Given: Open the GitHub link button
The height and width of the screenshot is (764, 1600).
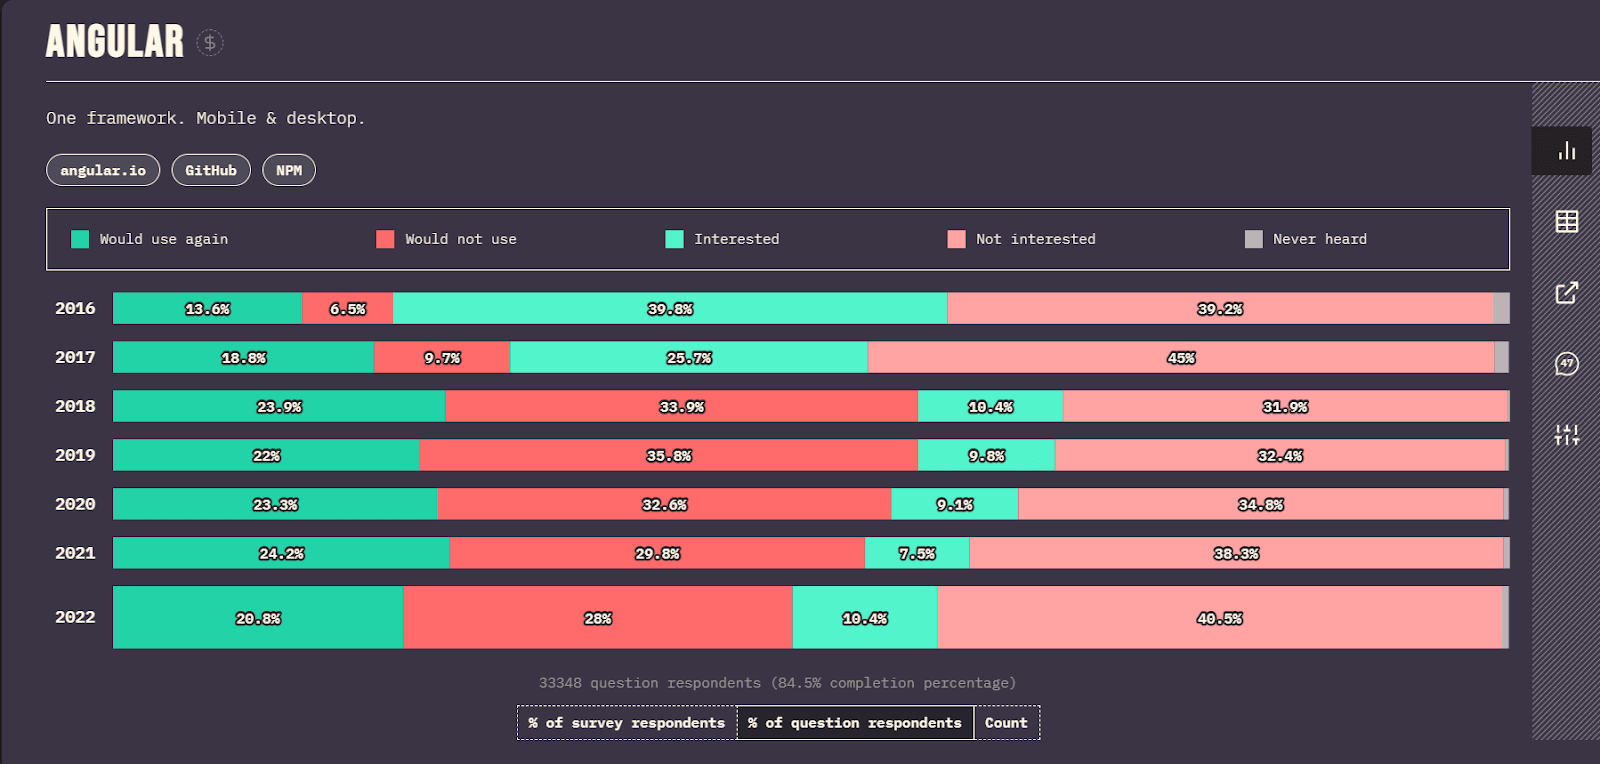Looking at the screenshot, I should point(211,170).
